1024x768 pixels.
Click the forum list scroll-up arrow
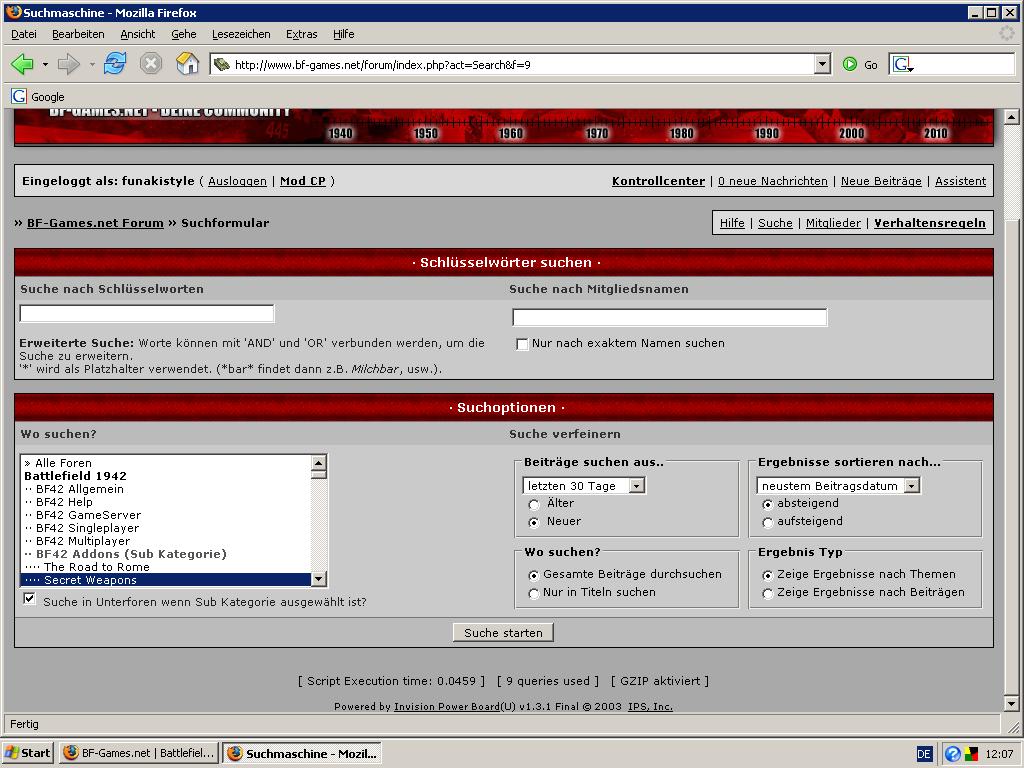tap(319, 462)
